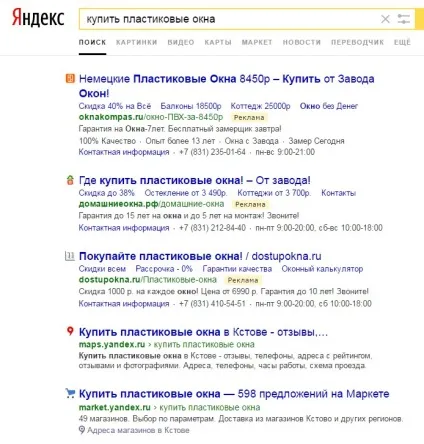
Task: Clear the search query with the X icon
Action: click(x=385, y=19)
